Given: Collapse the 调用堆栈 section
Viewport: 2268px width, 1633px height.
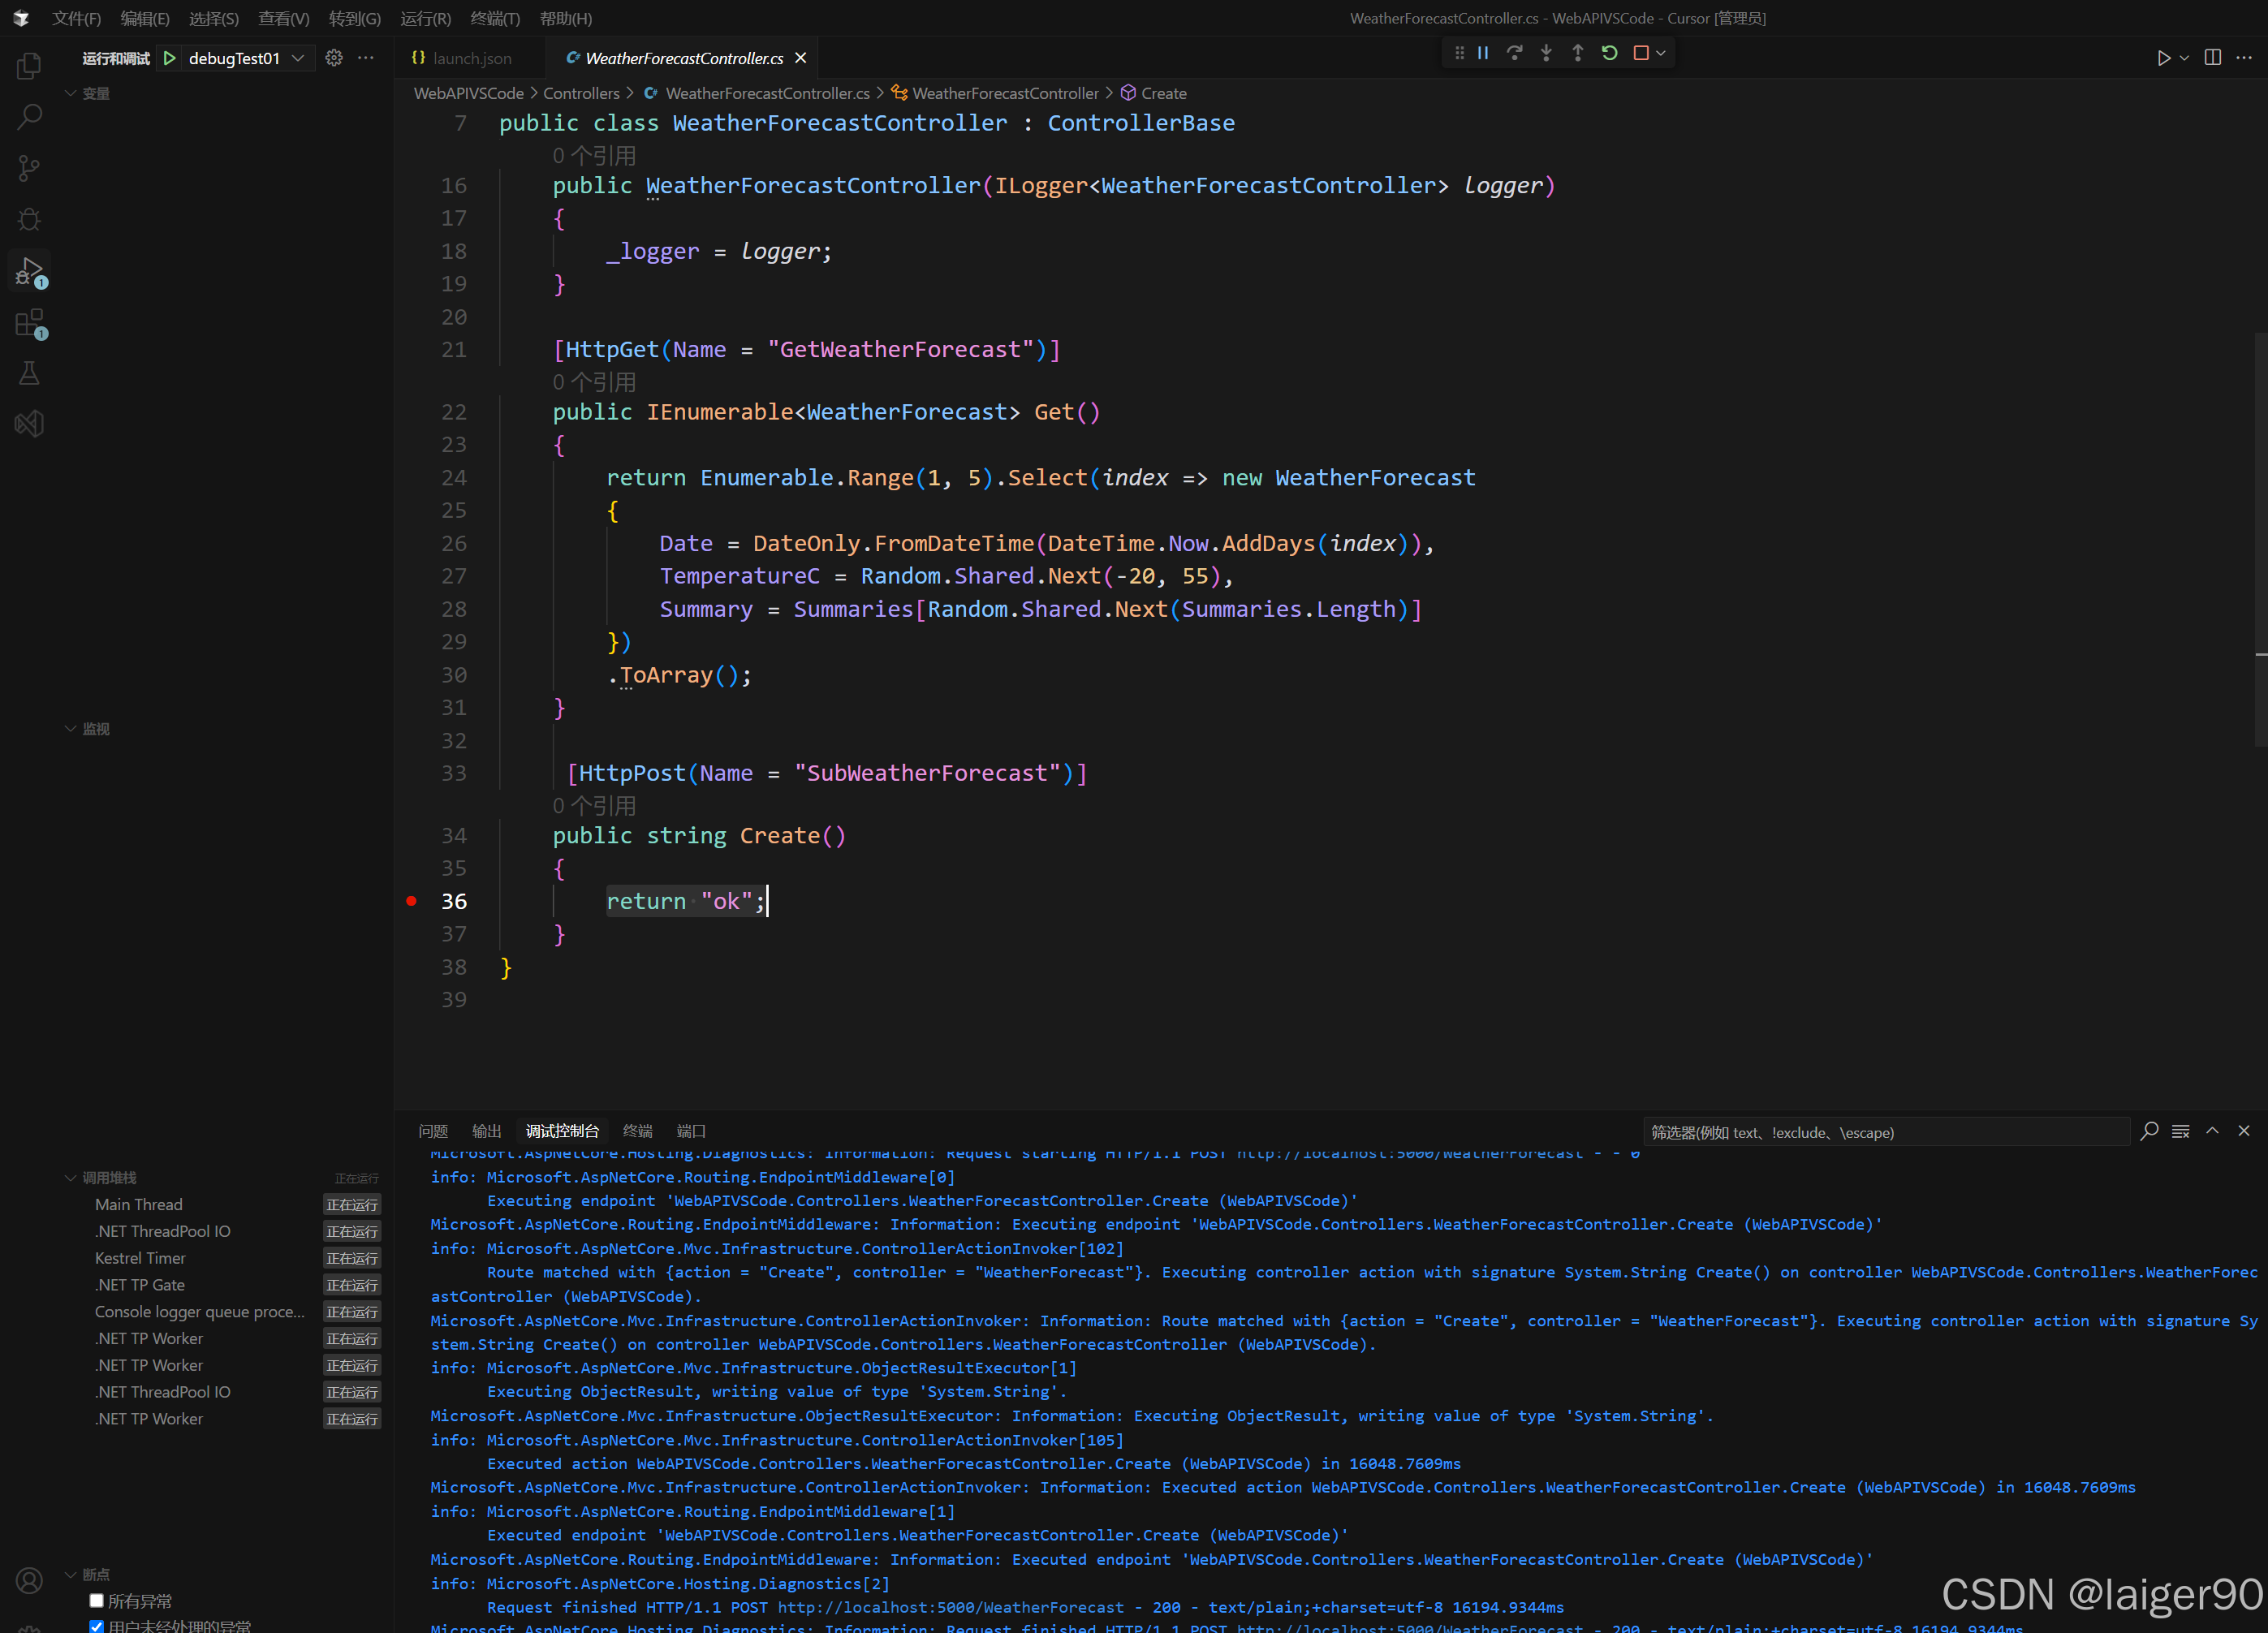Looking at the screenshot, I should coord(109,1177).
